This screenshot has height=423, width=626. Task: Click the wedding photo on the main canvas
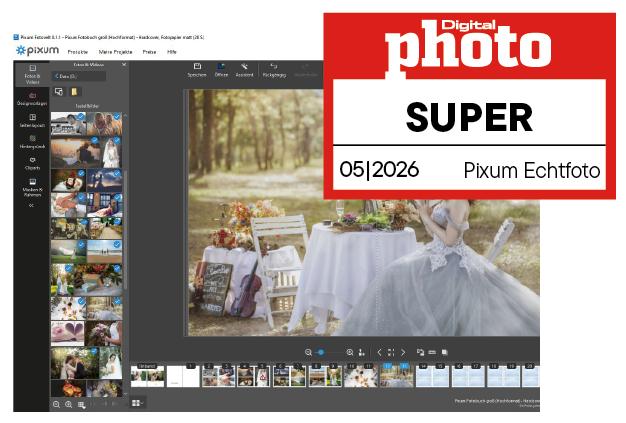363,212
